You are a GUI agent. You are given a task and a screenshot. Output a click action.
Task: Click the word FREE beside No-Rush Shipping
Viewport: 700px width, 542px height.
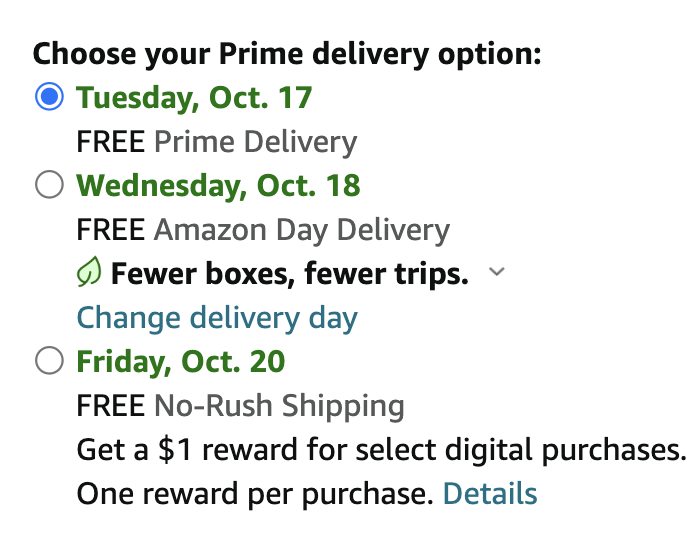[x=111, y=405]
